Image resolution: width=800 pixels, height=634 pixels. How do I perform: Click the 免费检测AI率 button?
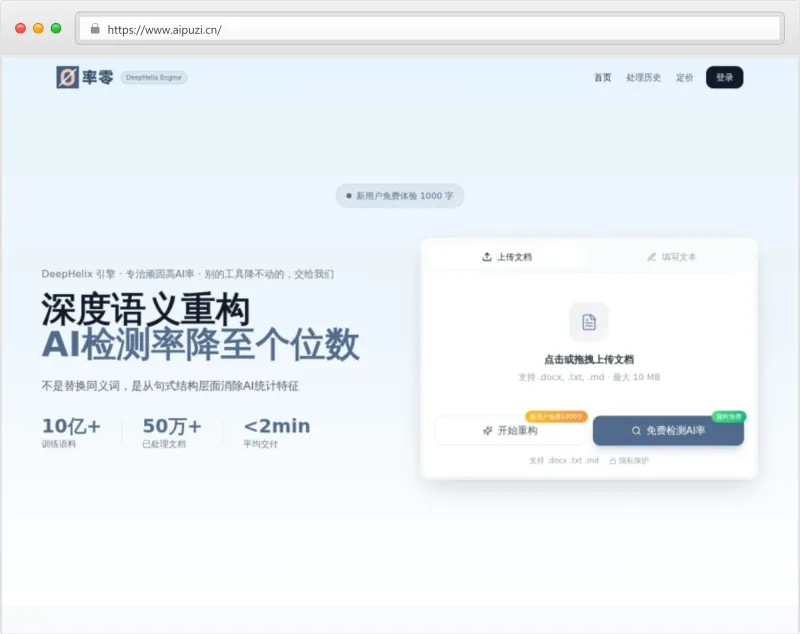(x=668, y=430)
